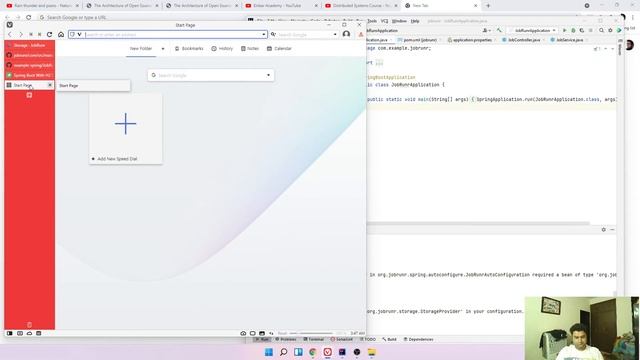This screenshot has height=360, width=640.
Task: Open IntelliJ IDEA from the taskbar
Action: point(342,352)
